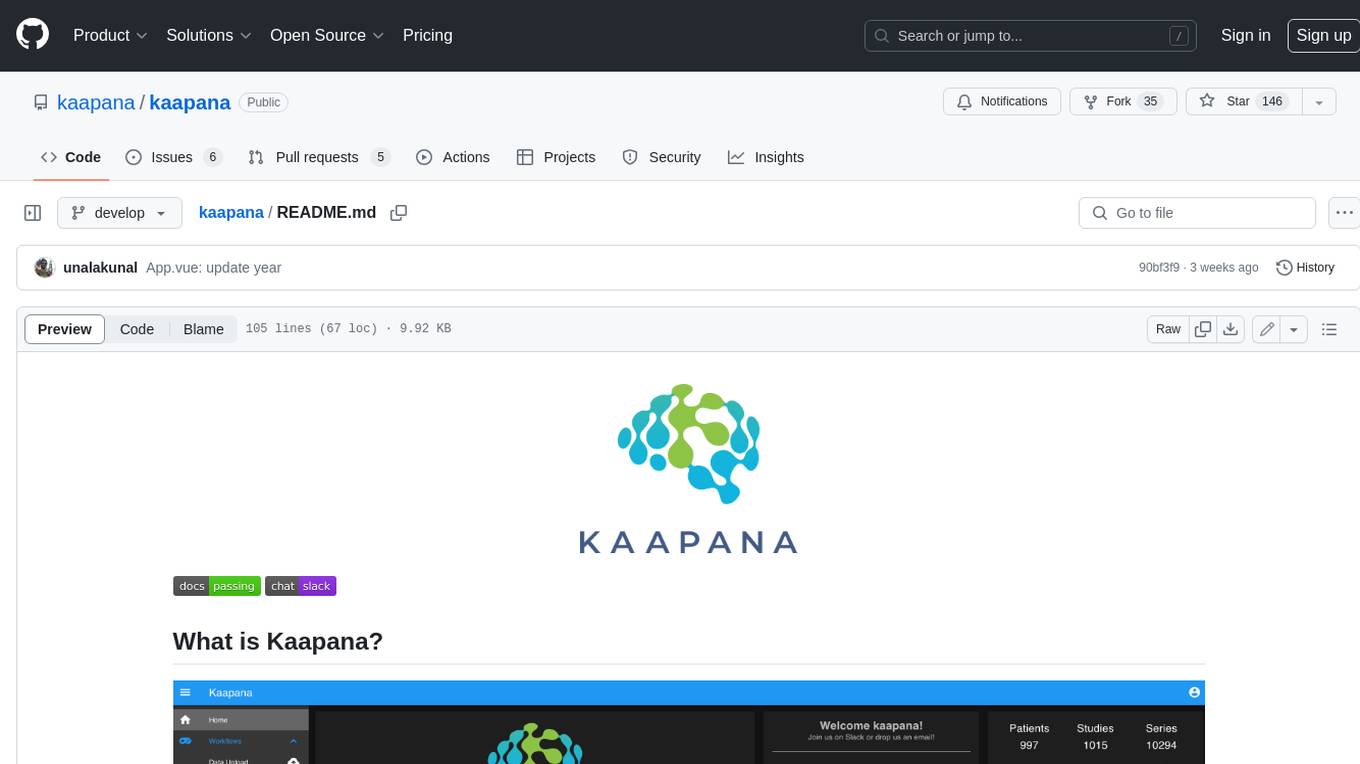
Task: Open the GitHub homepage logo
Action: point(32,35)
